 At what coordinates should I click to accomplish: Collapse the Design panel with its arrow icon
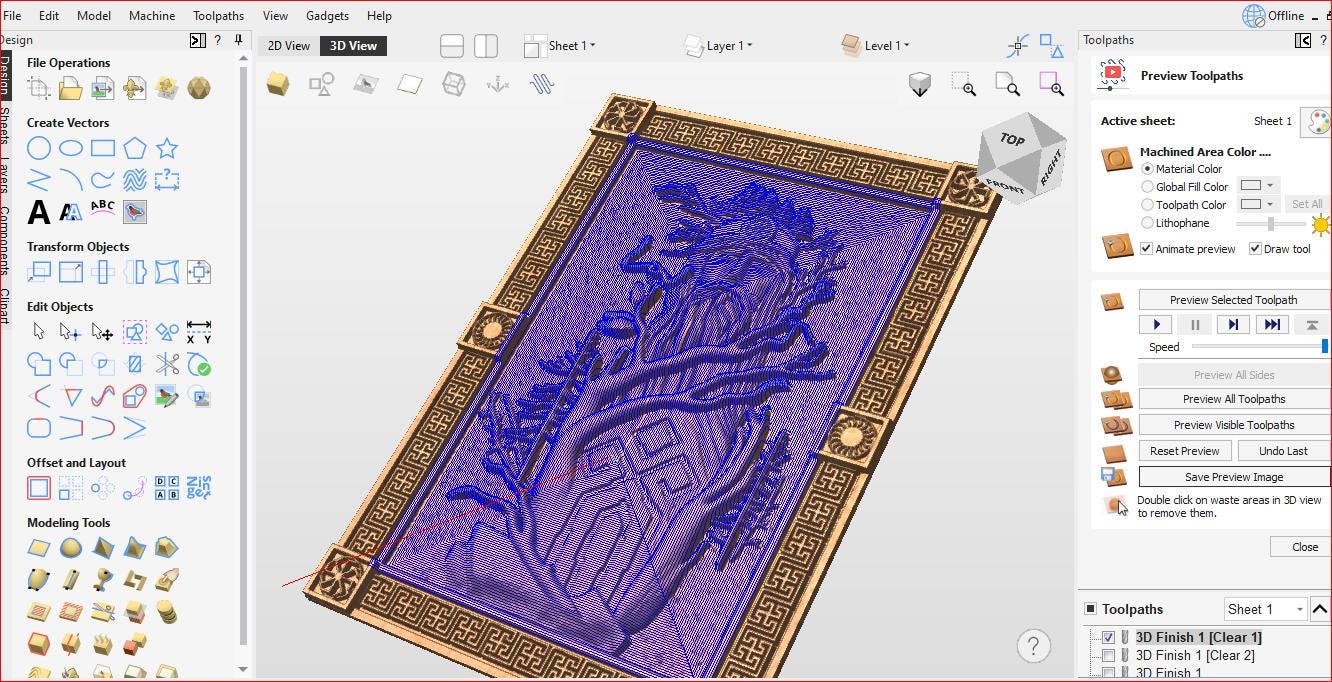coord(197,40)
